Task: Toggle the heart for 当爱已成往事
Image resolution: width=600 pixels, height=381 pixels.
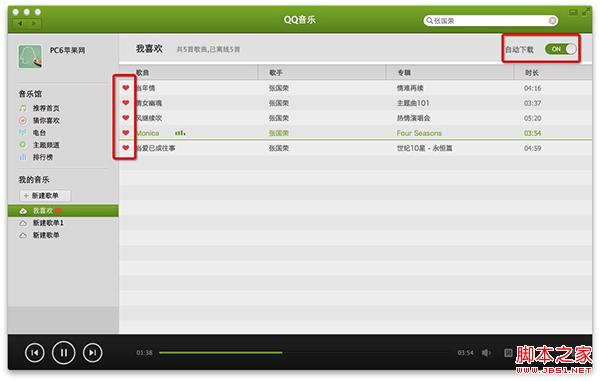Action: pos(126,148)
